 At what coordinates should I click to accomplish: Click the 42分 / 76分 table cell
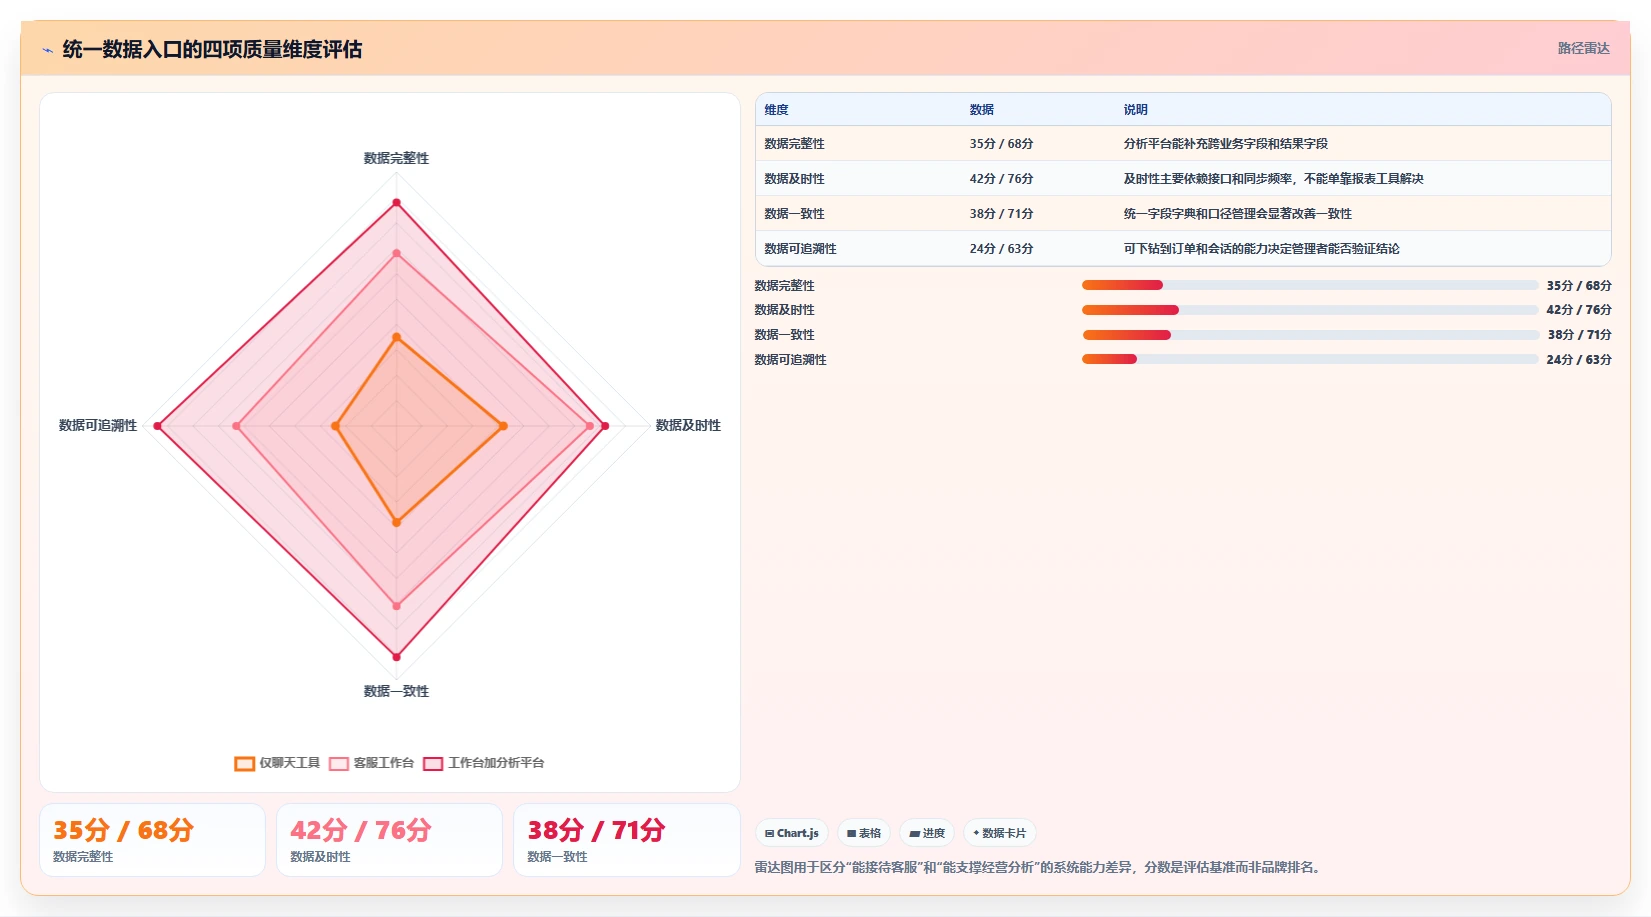coord(1001,179)
